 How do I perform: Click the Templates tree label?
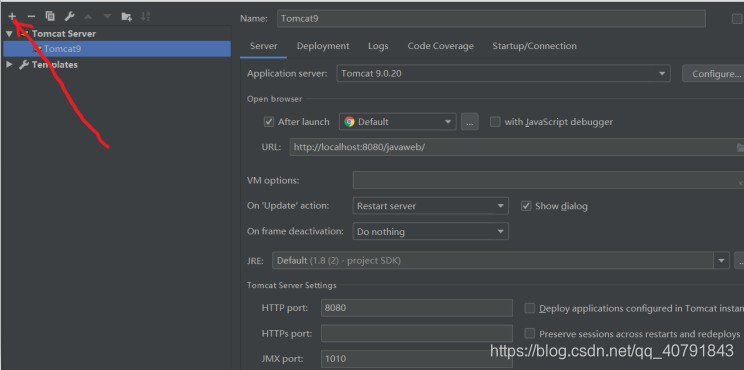pyautogui.click(x=55, y=65)
